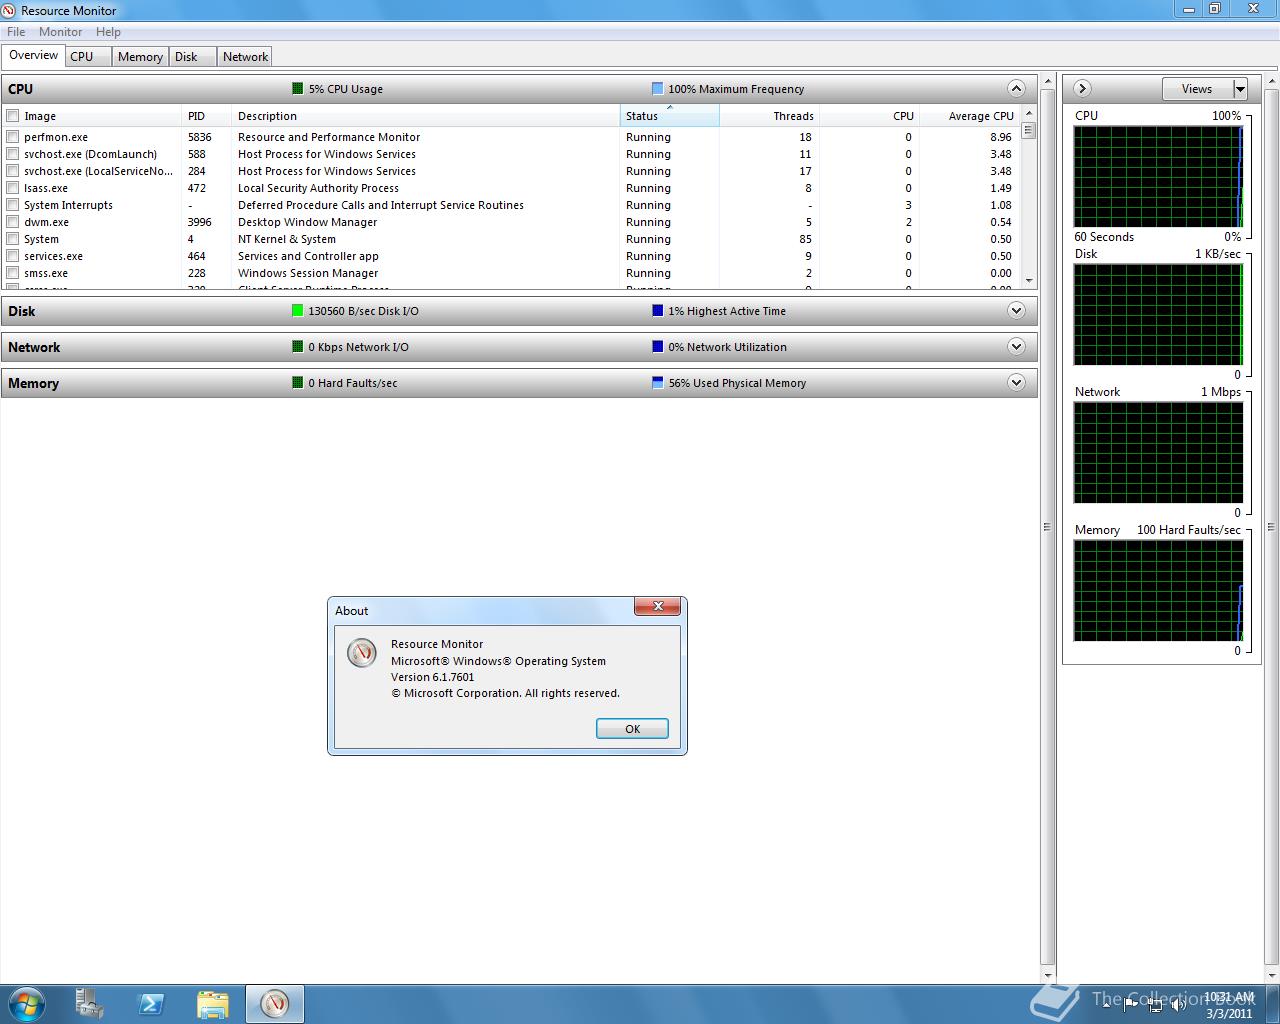Tick the checkbox for System Interrupts

13,205
